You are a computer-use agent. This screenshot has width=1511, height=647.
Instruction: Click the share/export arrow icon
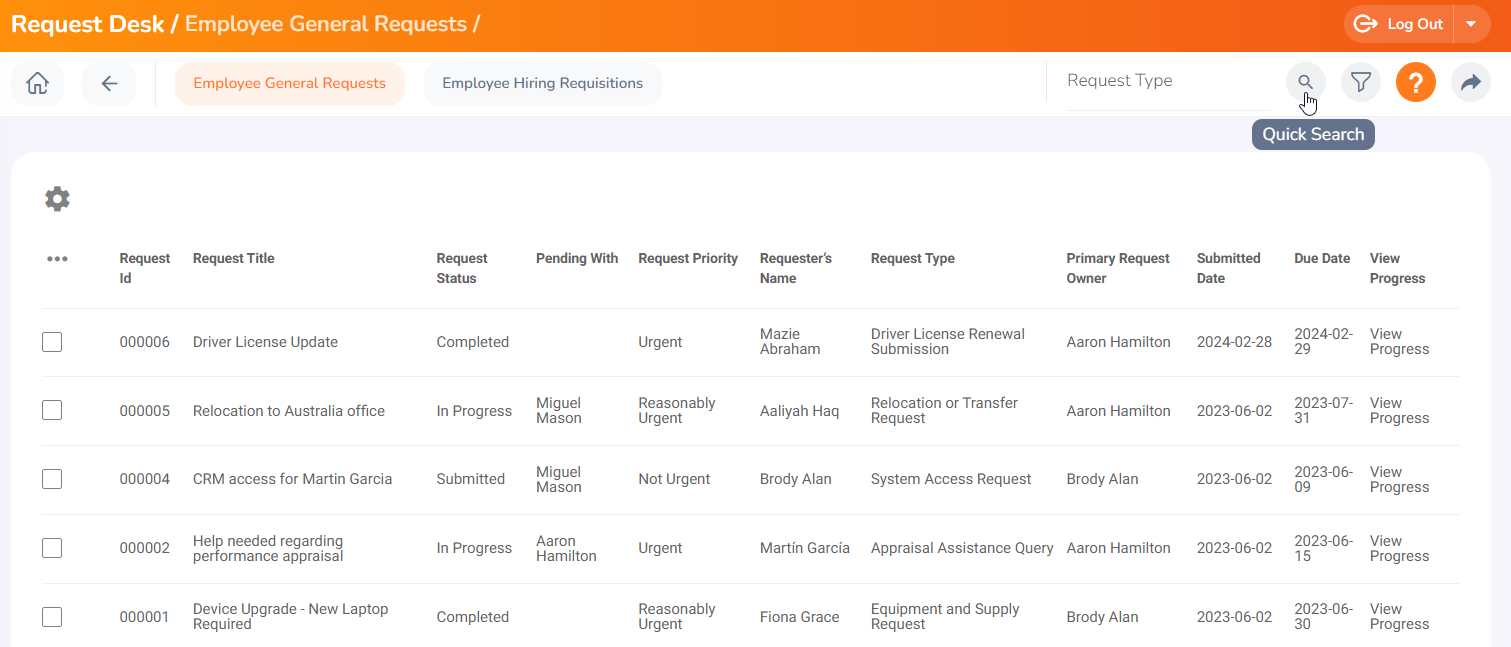click(x=1470, y=82)
